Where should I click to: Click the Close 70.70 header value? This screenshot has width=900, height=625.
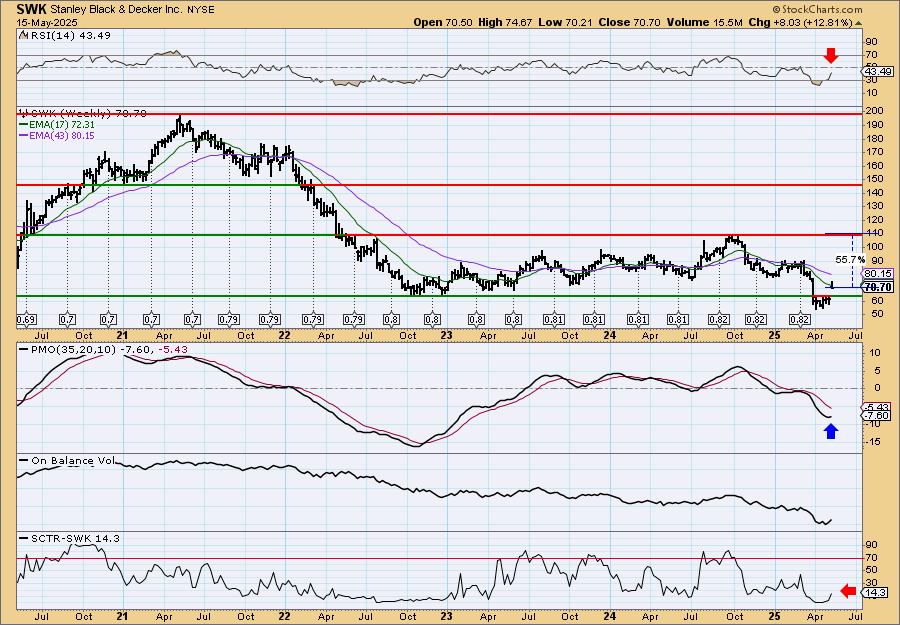tap(629, 22)
